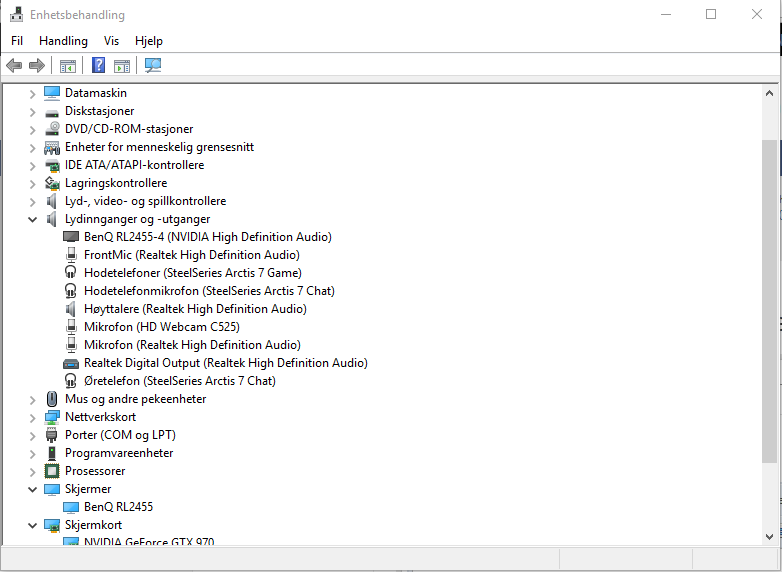This screenshot has width=782, height=572.
Task: Expand the Prosessorer node
Action: (32, 472)
